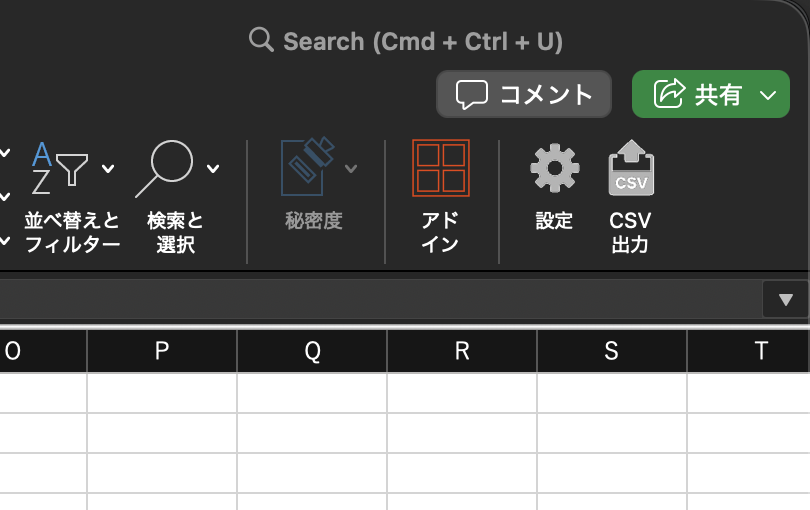Click the コメント comments button
810x510 pixels.
[x=524, y=94]
